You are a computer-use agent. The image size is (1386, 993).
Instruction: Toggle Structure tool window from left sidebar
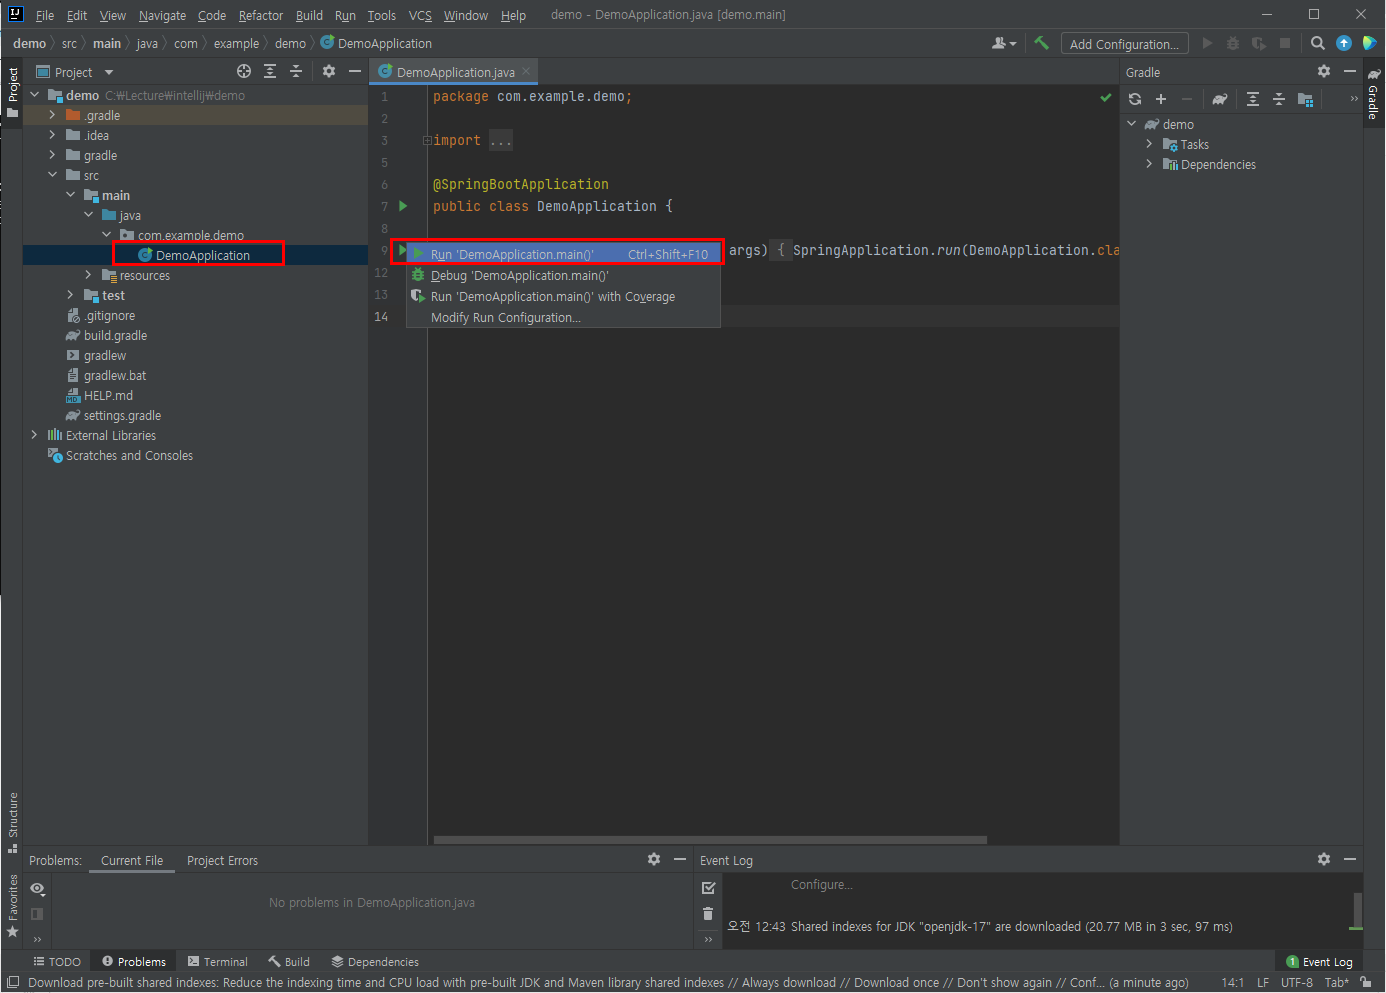(12, 823)
